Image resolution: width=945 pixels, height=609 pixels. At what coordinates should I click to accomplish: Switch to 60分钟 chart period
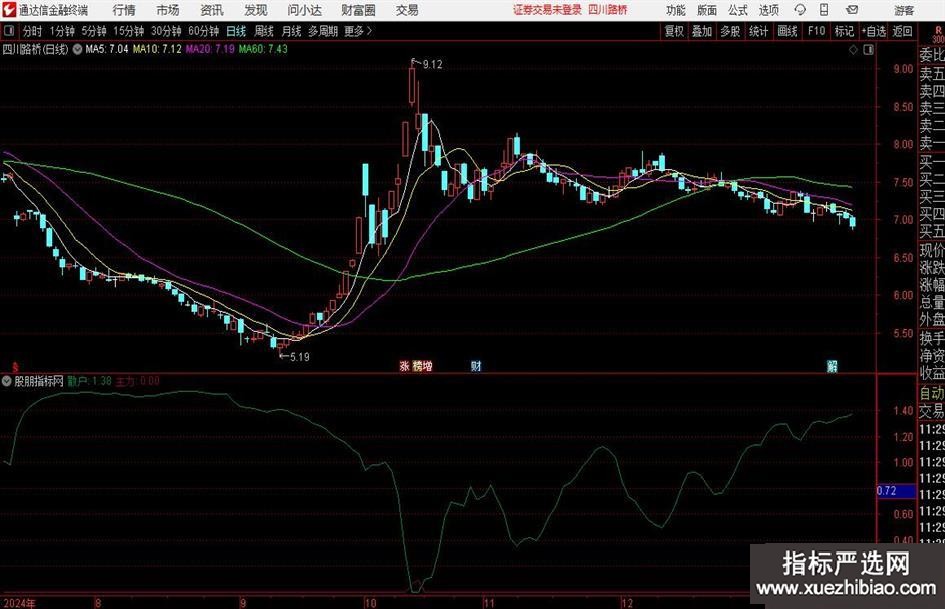click(204, 31)
